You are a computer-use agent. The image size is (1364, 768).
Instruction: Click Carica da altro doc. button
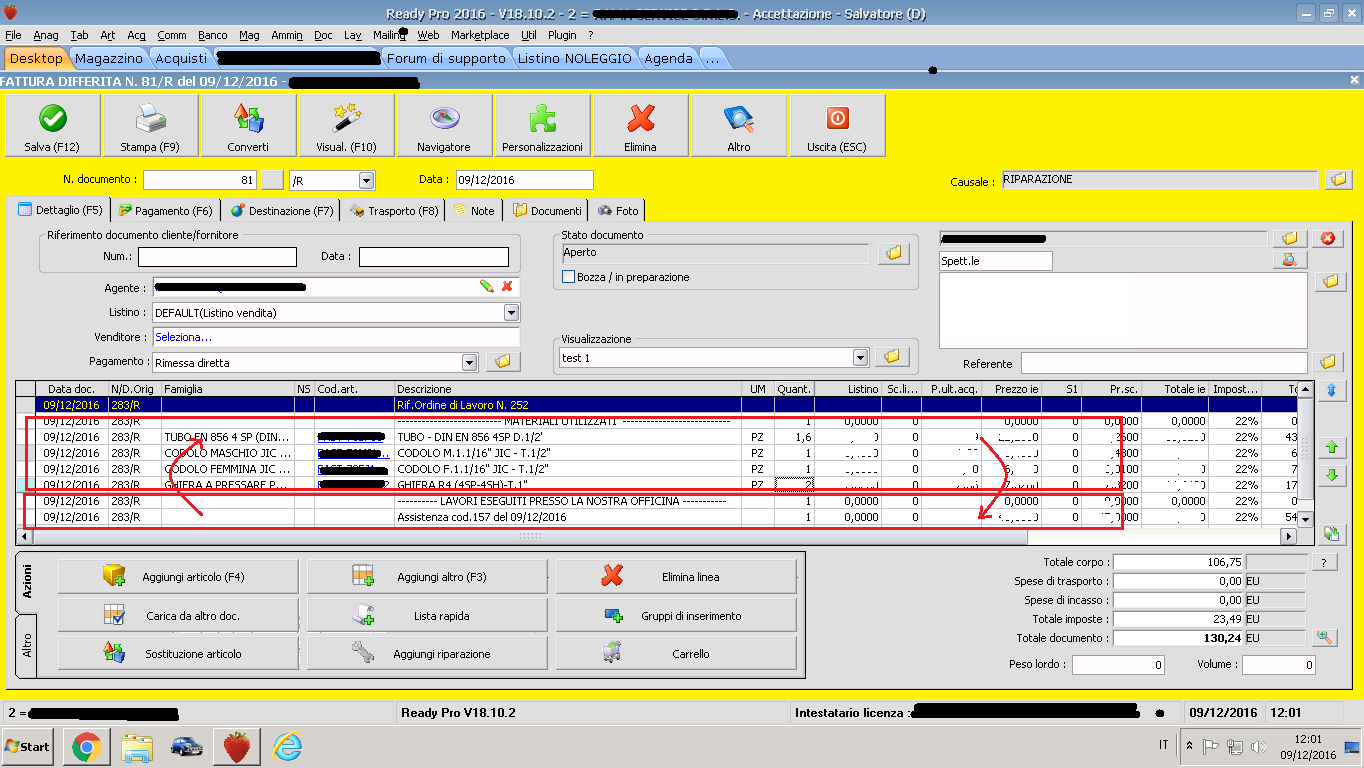tap(178, 615)
